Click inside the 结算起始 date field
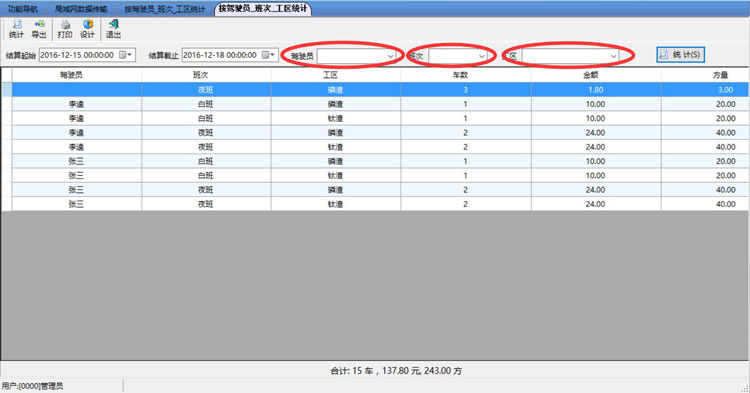 [x=78, y=55]
